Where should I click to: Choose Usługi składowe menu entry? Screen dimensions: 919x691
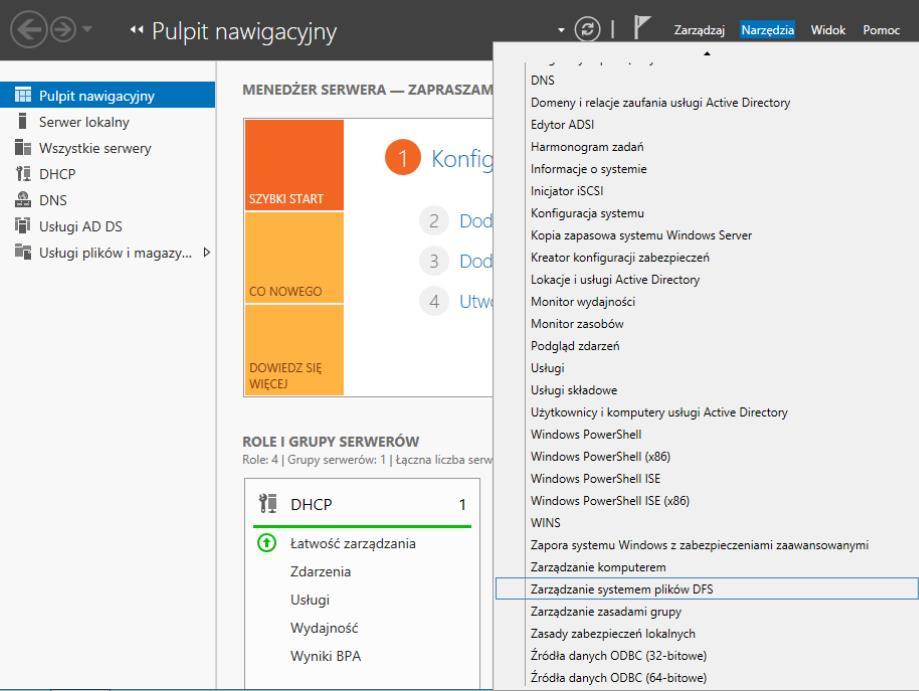coord(706,390)
